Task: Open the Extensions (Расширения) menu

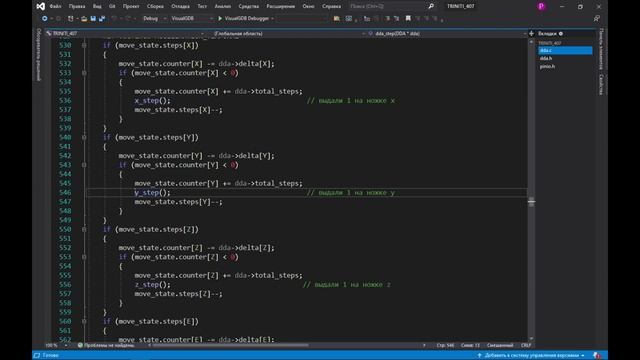Action: pyautogui.click(x=280, y=6)
